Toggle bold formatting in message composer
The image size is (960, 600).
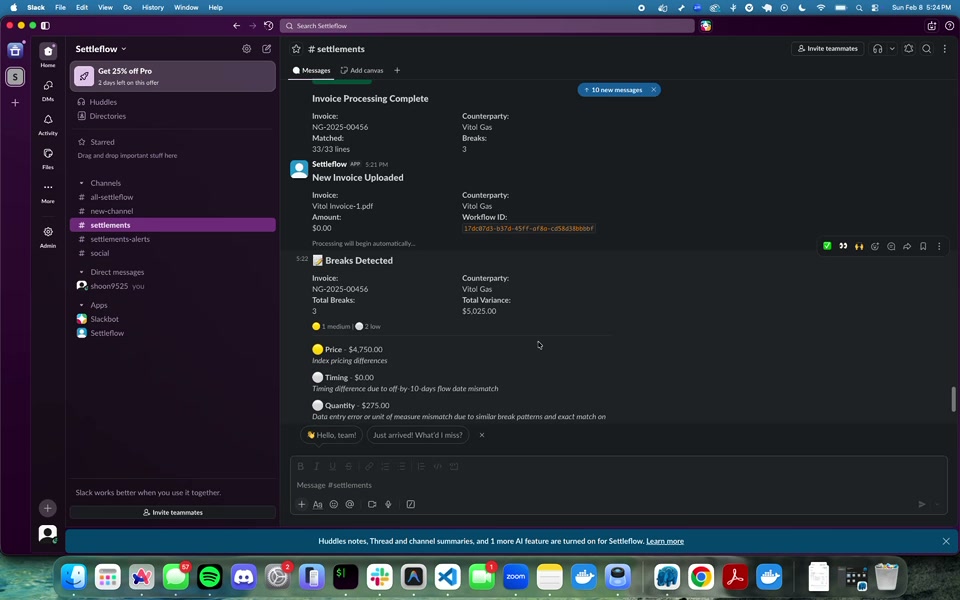(301, 466)
